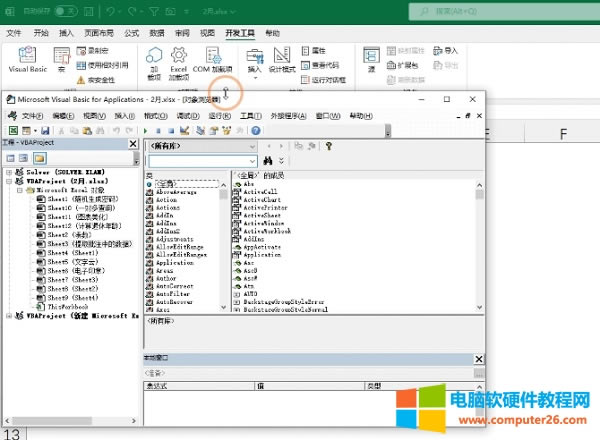Screen dimensions: 600x440
Task: Select Sheet11 (图表美化) in project tree
Action: [x=72, y=217]
